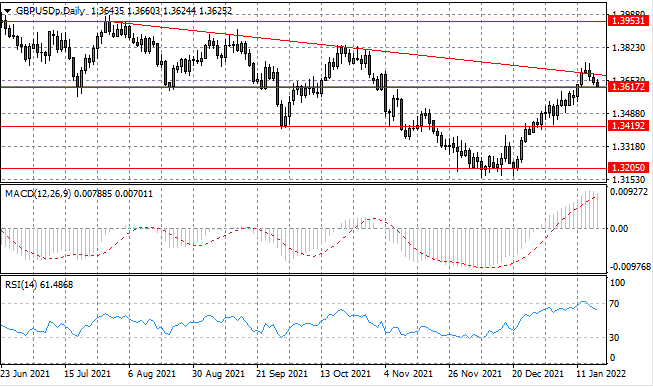The height and width of the screenshot is (387, 653).
Task: Click the GBPUSDp,Daily chart title text
Action: 50,11
